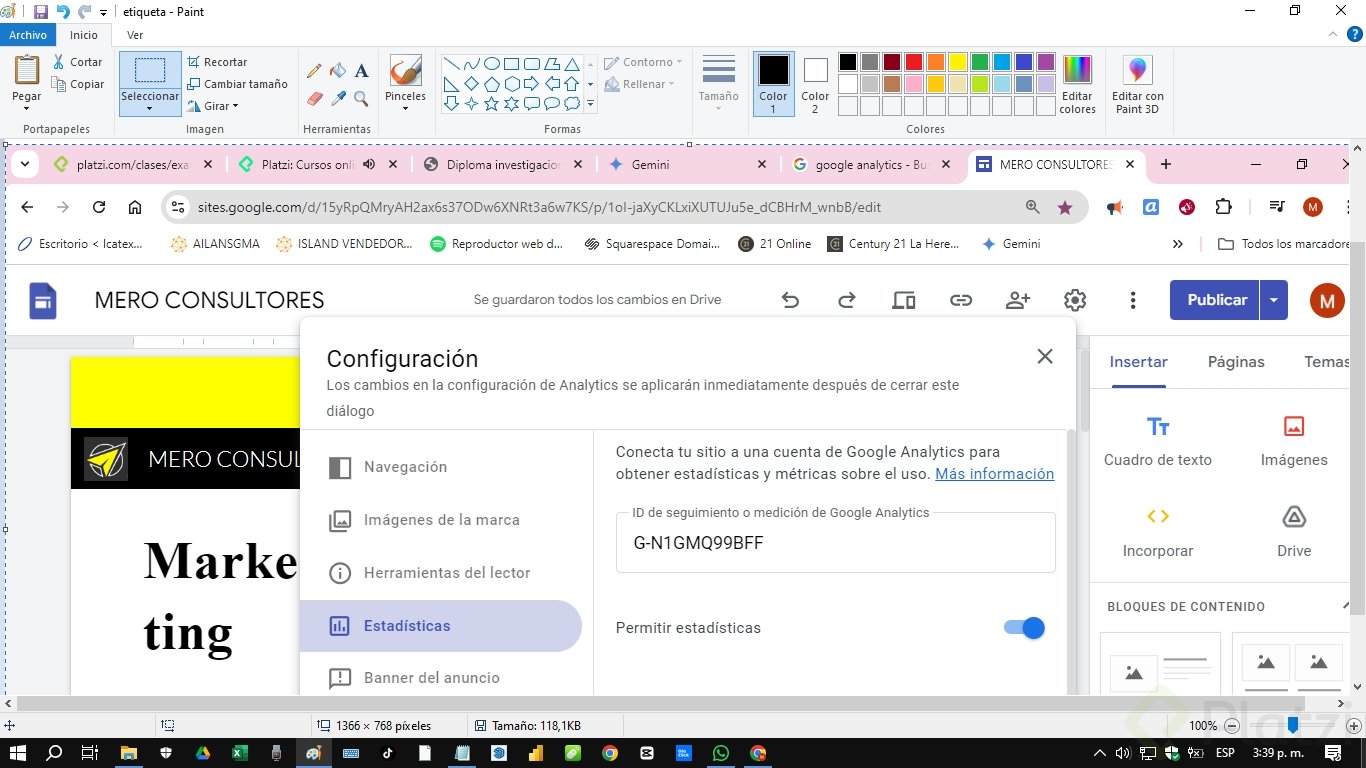Select Estadísticas in the Configuración sidebar
1366x768 pixels.
(x=441, y=626)
